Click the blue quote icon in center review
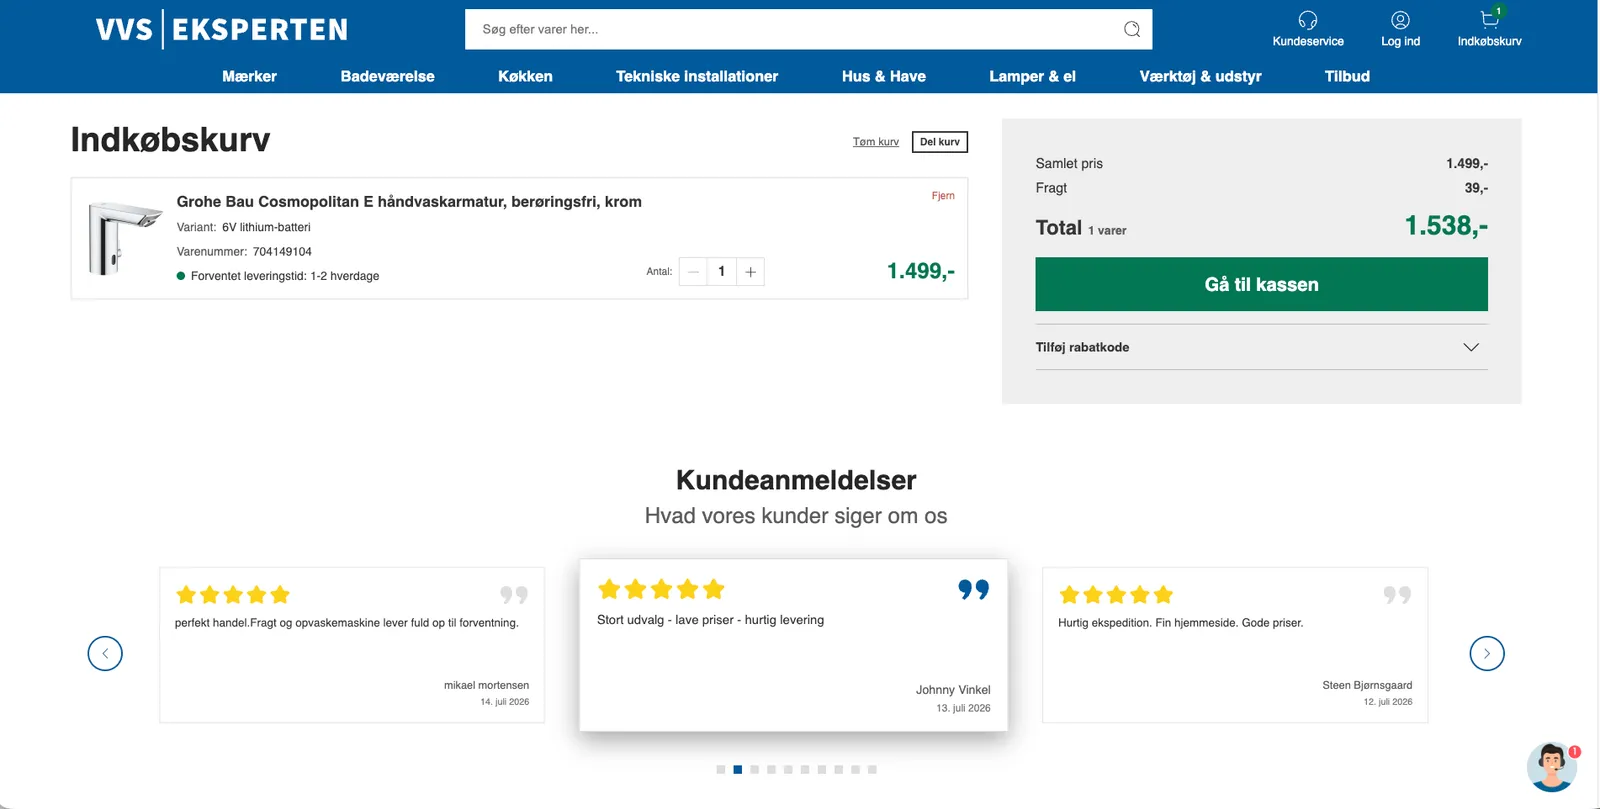1600x809 pixels. point(973,590)
